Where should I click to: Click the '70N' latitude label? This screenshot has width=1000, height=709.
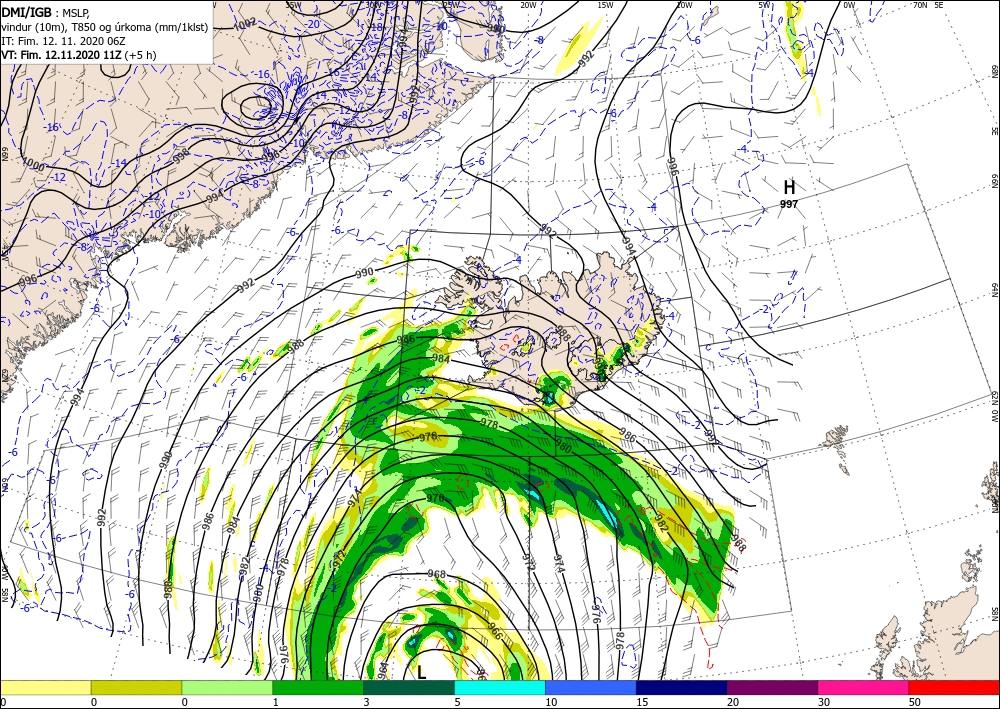(920, 5)
